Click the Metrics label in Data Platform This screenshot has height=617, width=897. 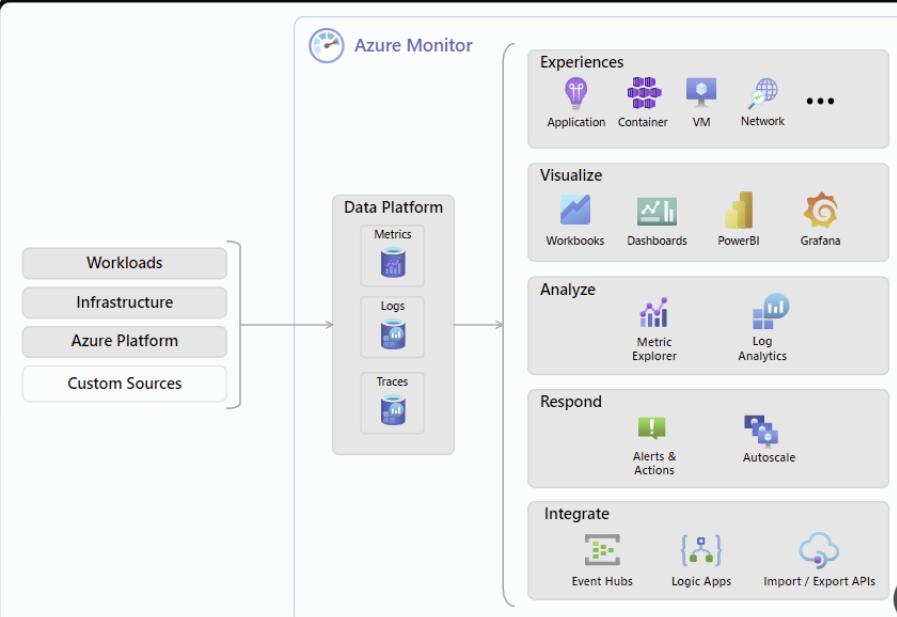(392, 234)
